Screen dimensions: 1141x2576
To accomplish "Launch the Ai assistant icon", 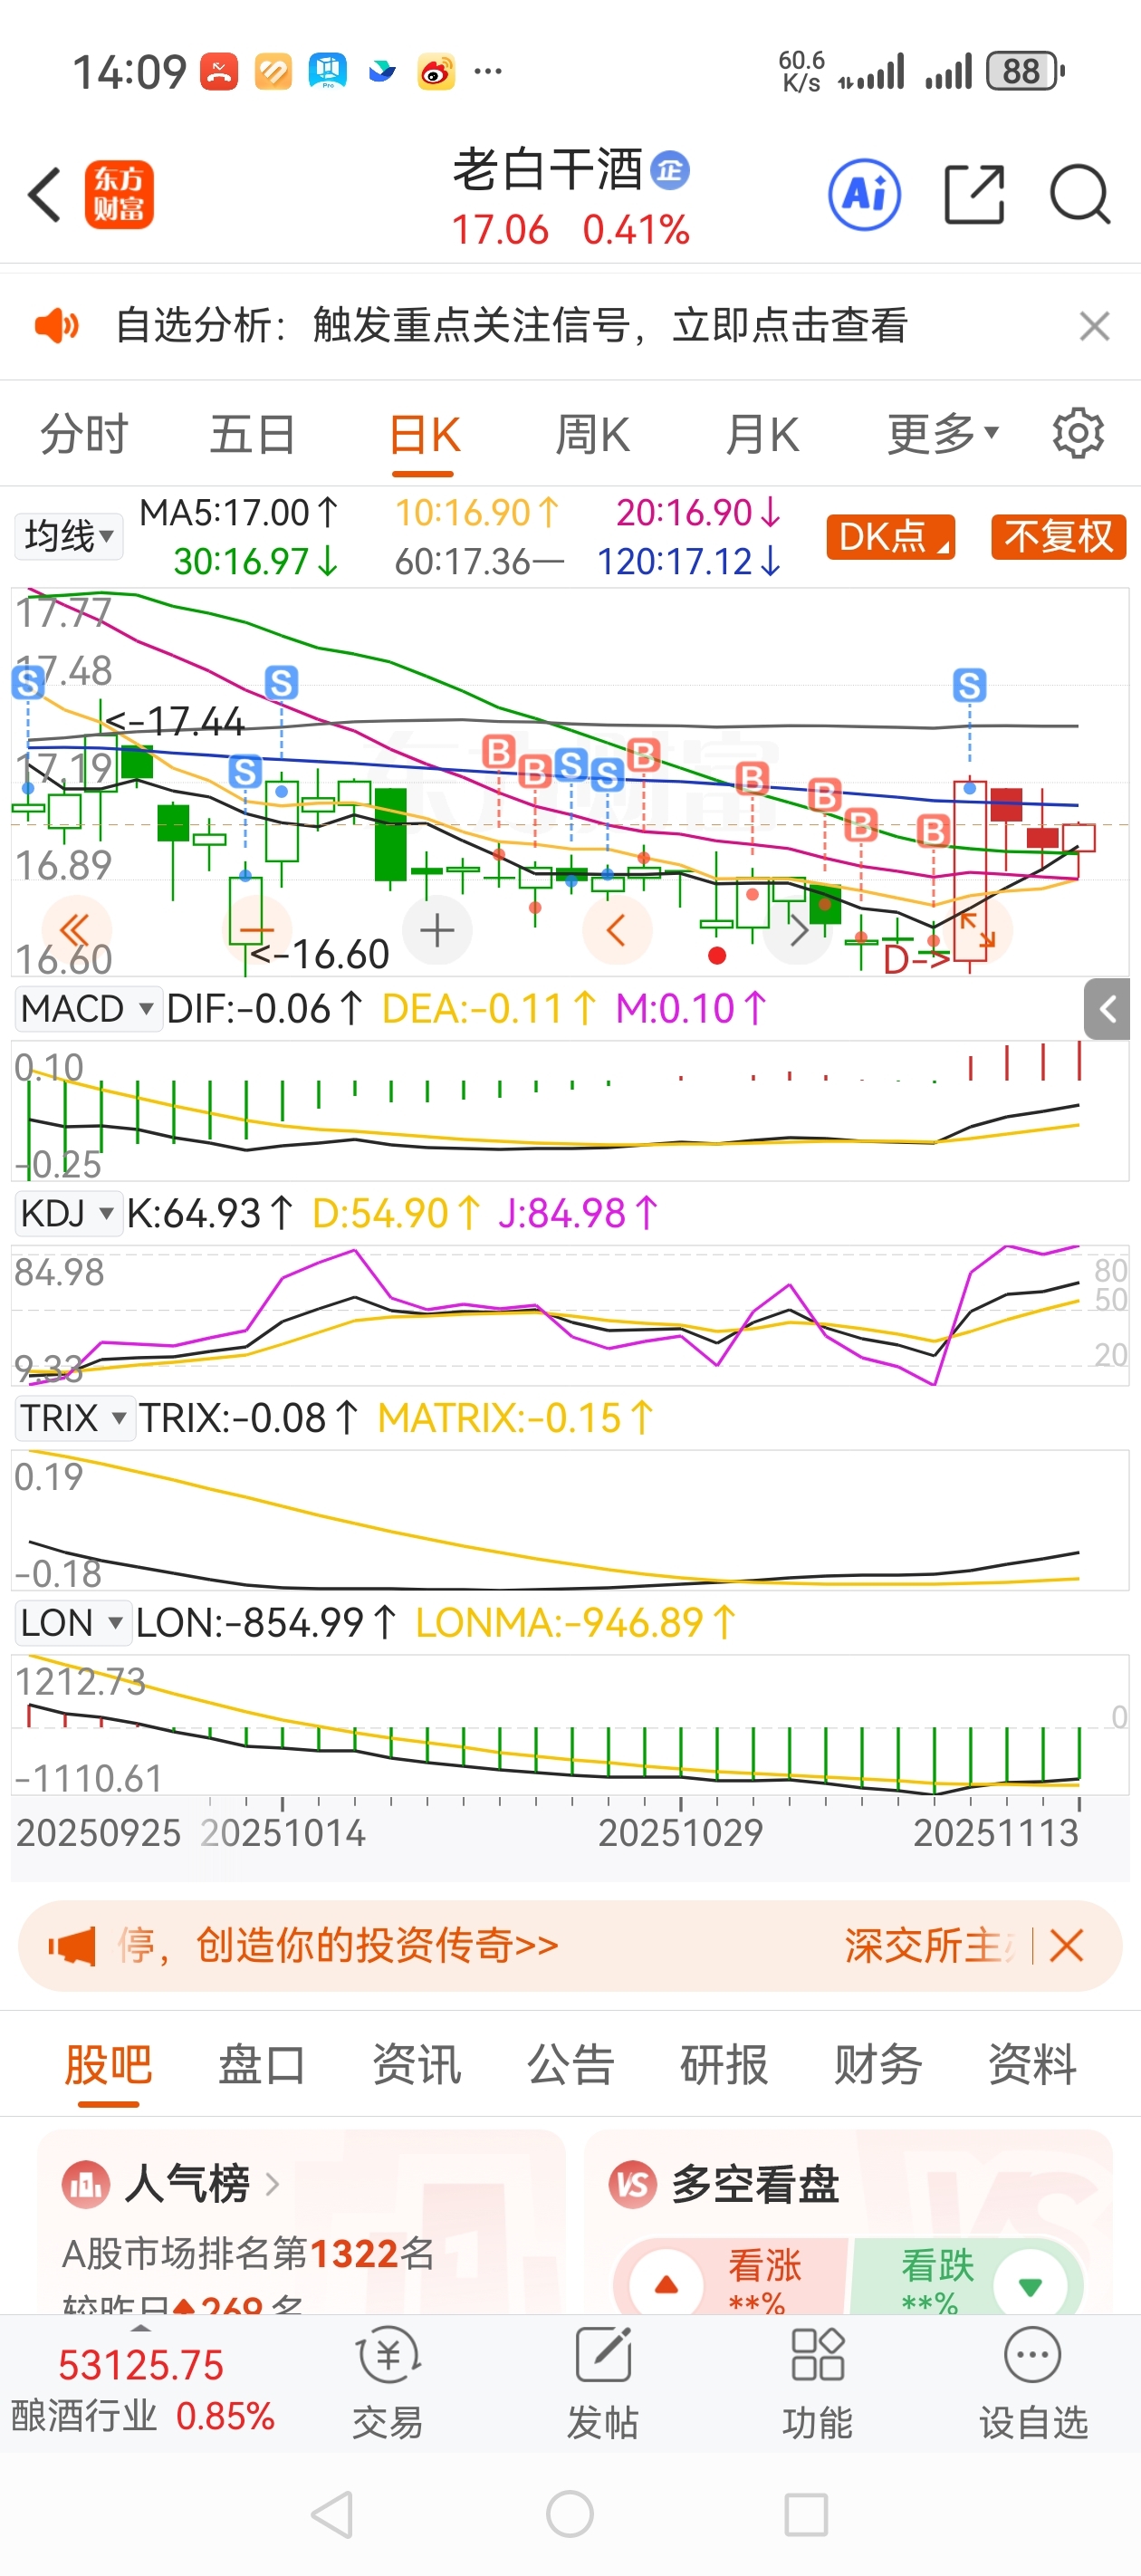I will pos(864,194).
